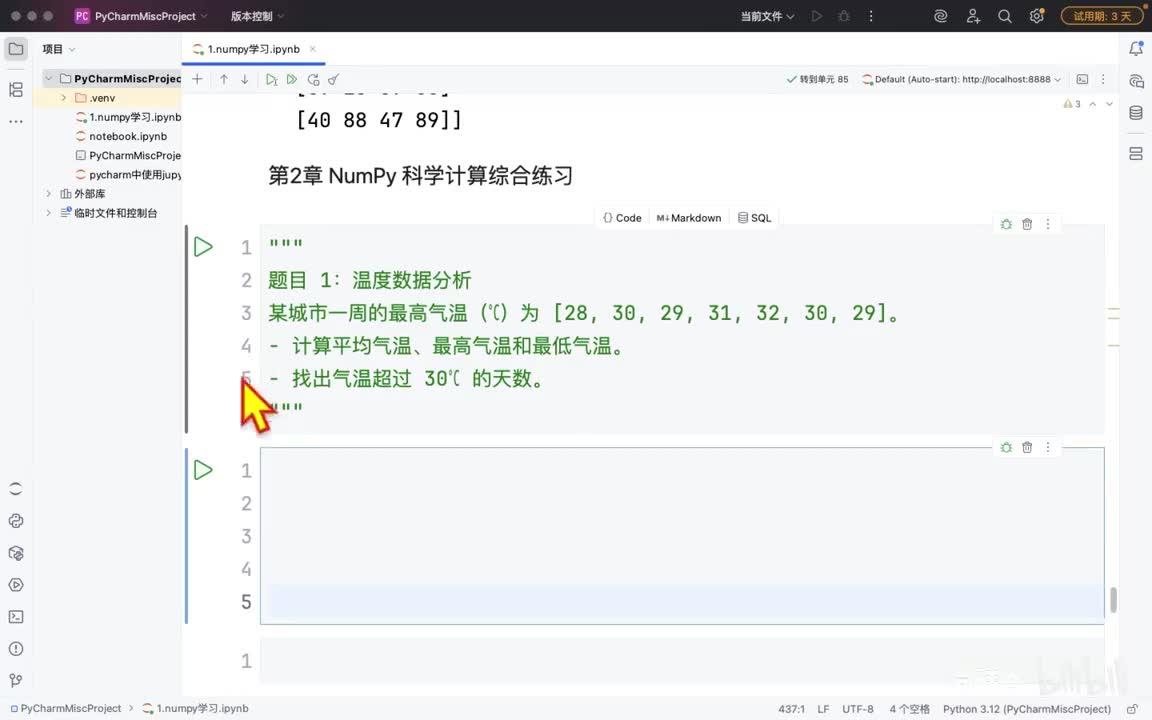
Task: Click the top-bar Debug bug button
Action: (x=843, y=16)
